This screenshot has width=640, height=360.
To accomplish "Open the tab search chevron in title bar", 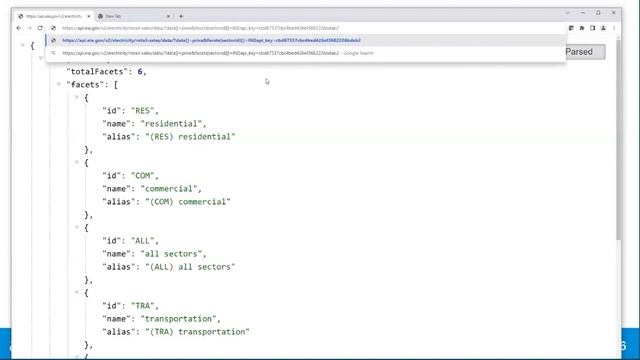I will (x=567, y=13).
